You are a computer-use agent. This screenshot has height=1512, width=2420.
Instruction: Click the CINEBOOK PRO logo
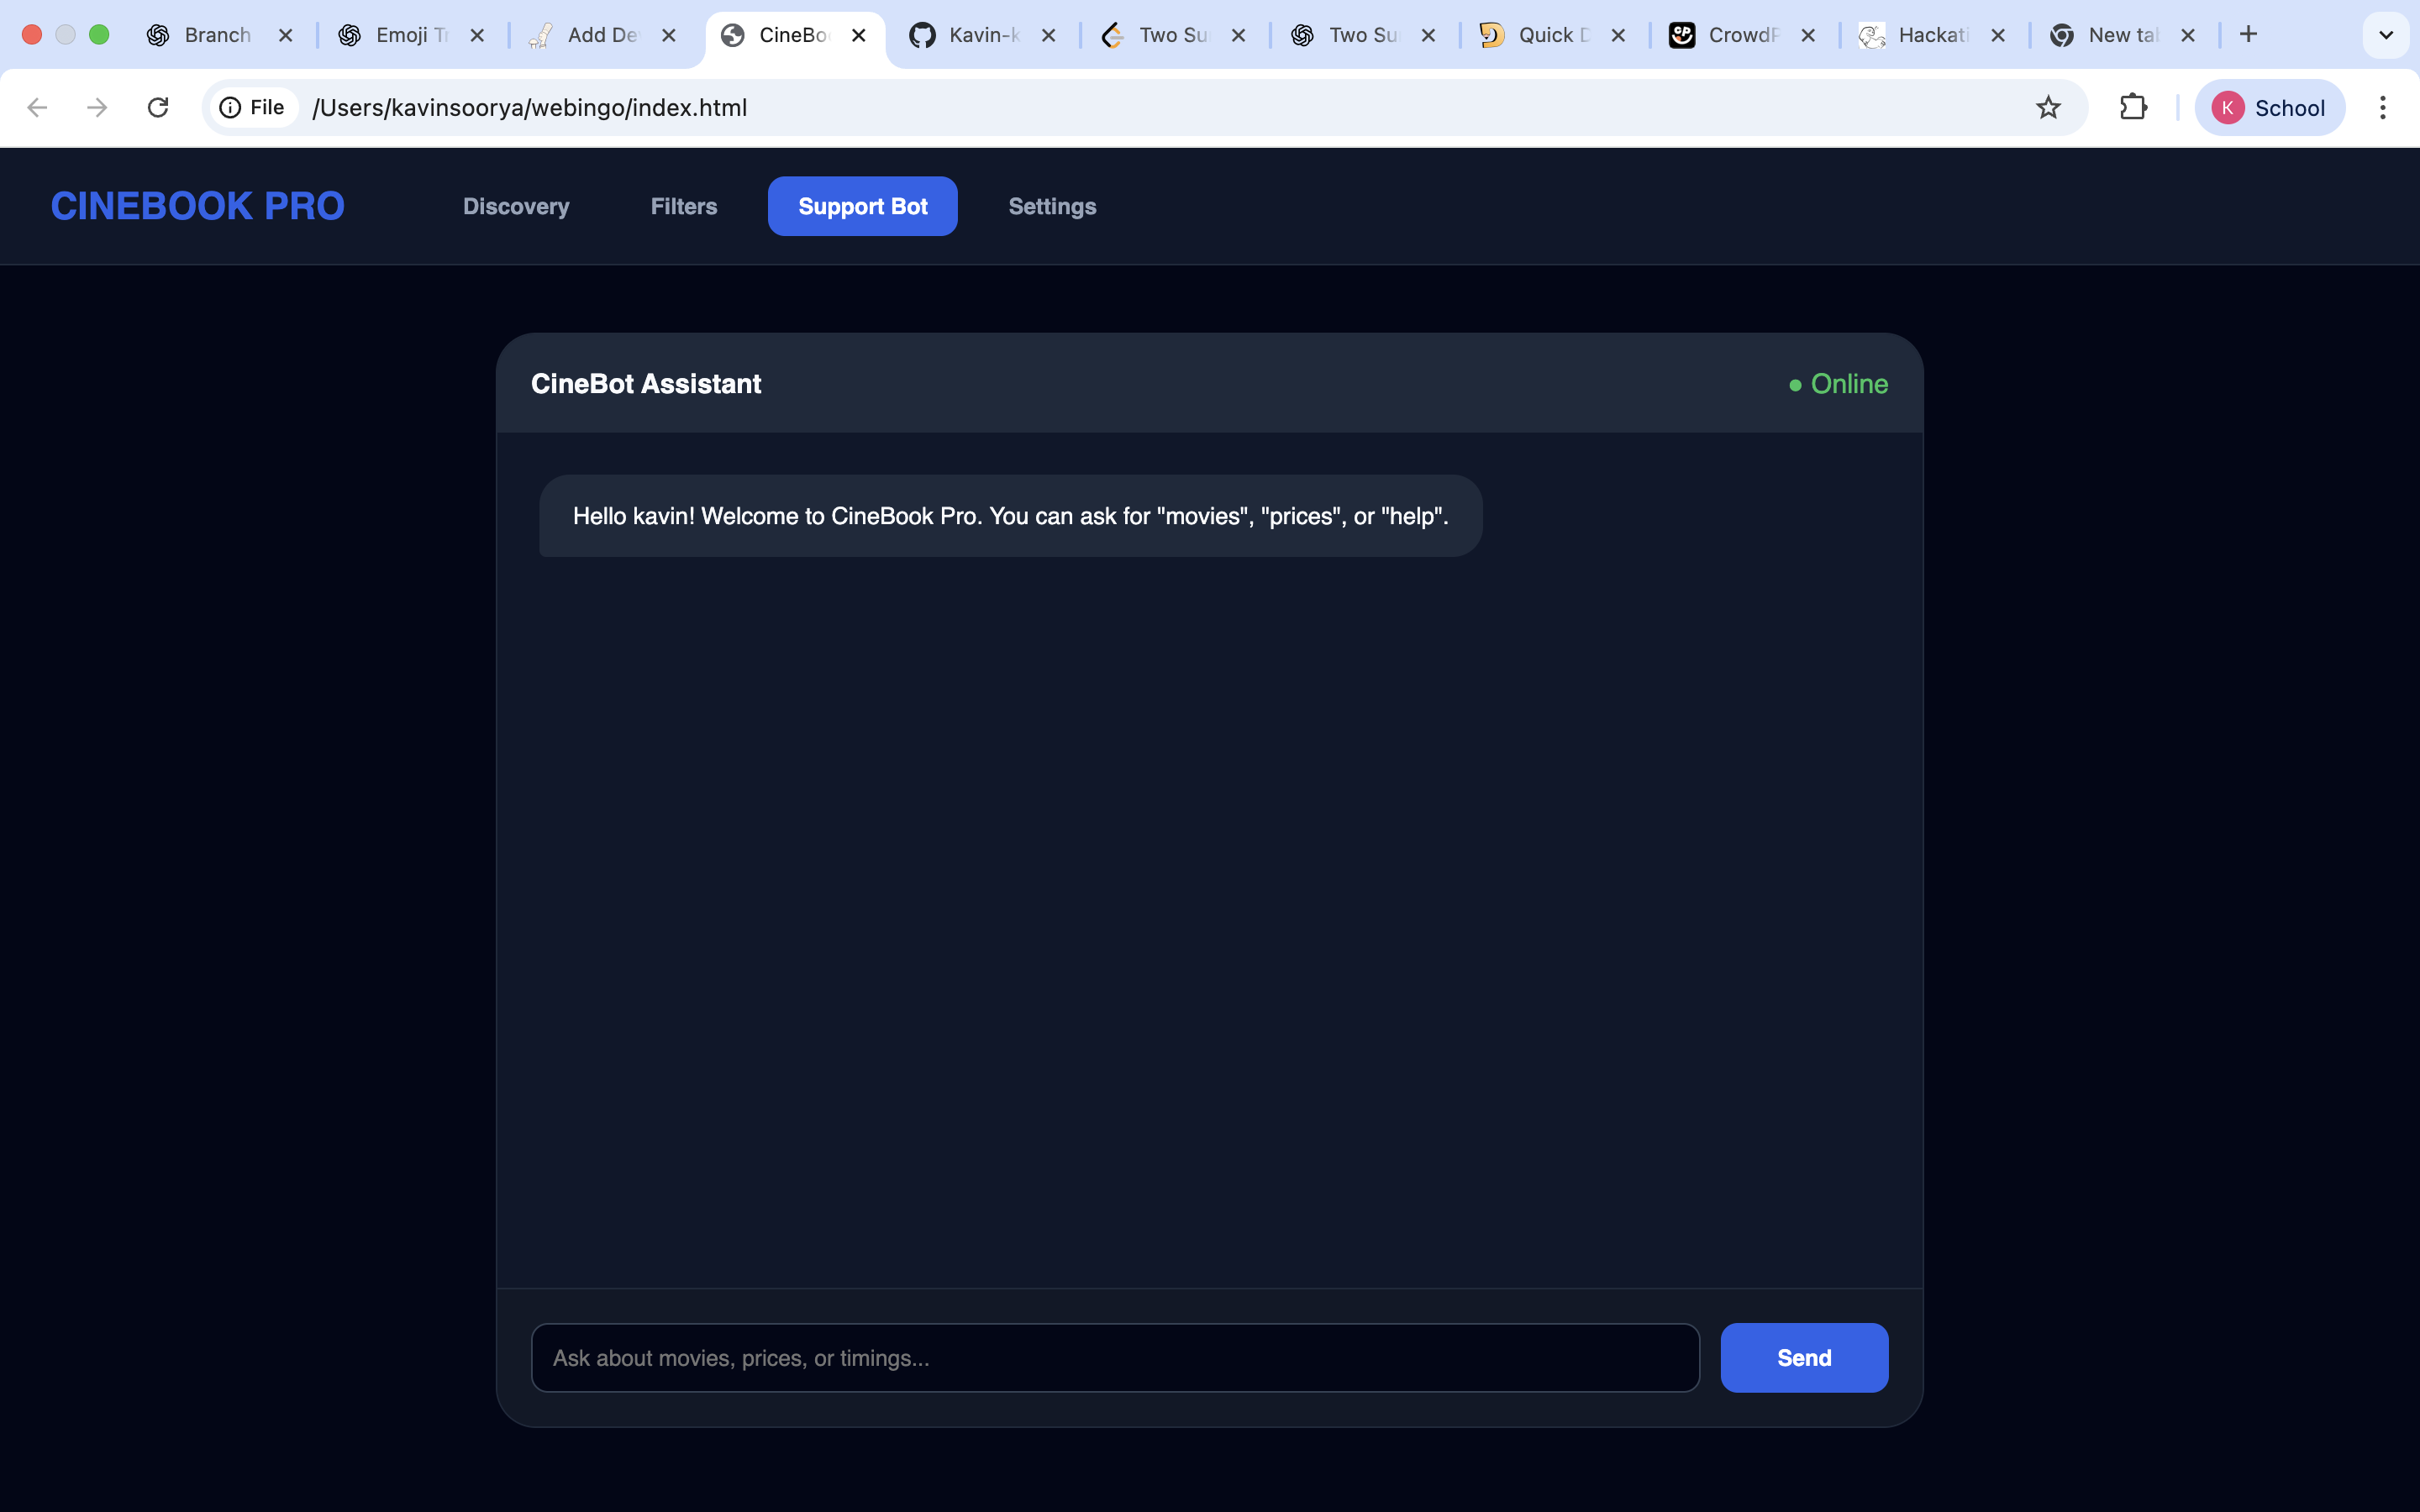pyautogui.click(x=198, y=206)
